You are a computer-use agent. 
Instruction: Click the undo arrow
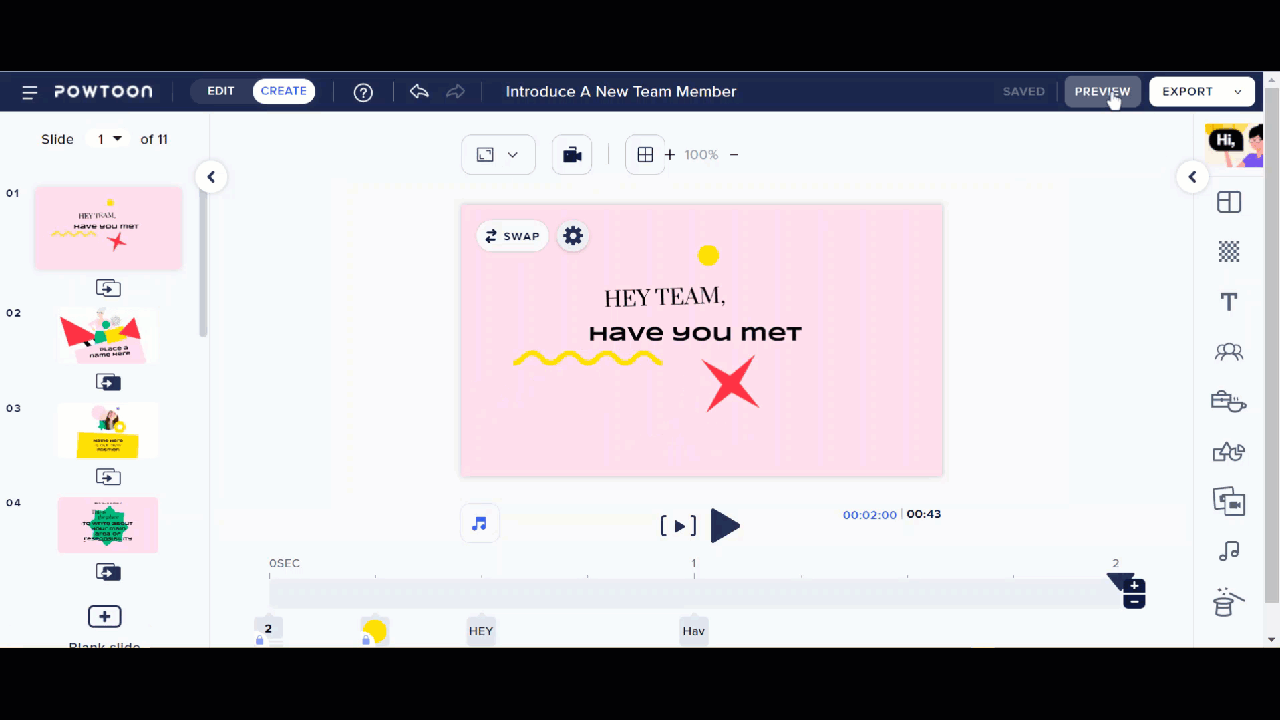point(419,92)
